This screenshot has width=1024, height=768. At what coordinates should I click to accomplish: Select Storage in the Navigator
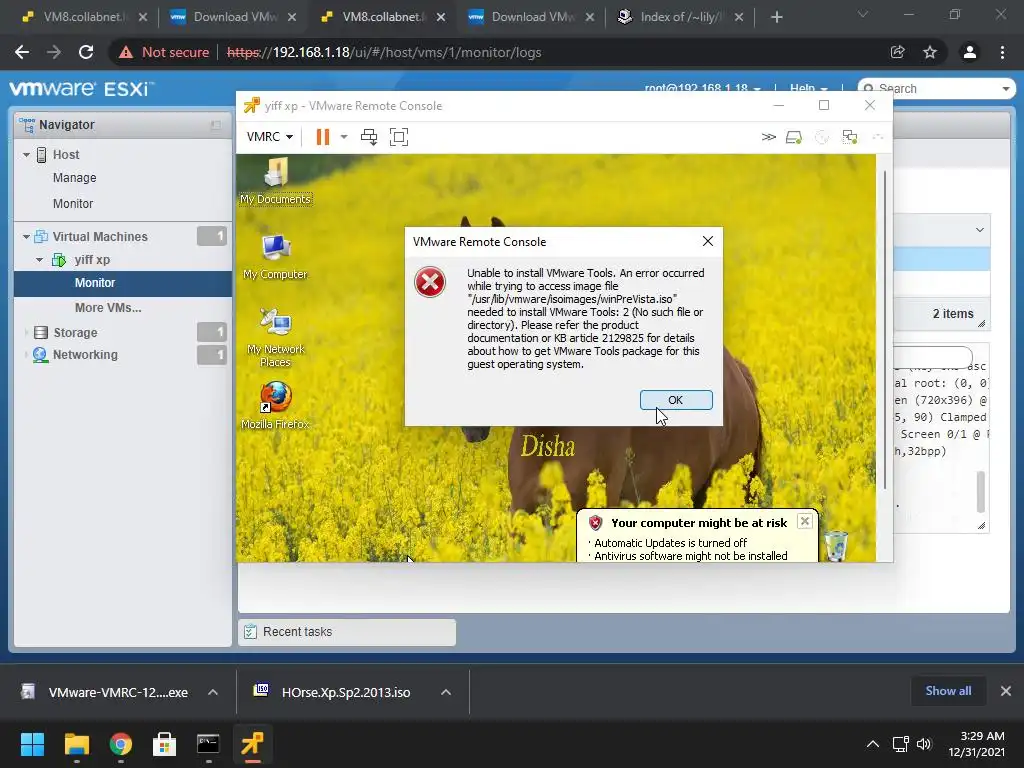pos(75,332)
